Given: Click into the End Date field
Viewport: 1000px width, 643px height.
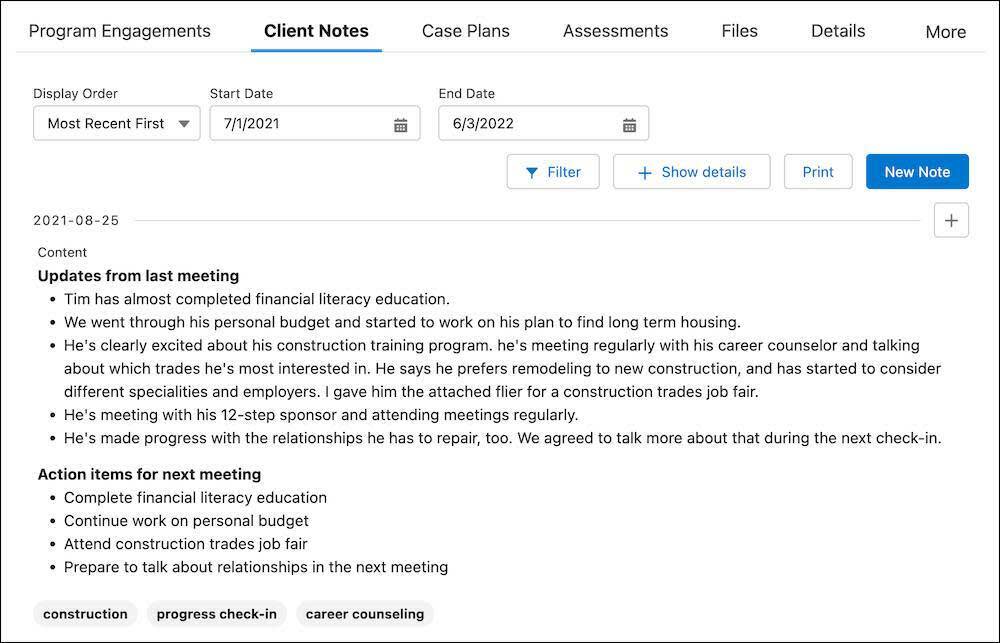Looking at the screenshot, I should coord(530,124).
